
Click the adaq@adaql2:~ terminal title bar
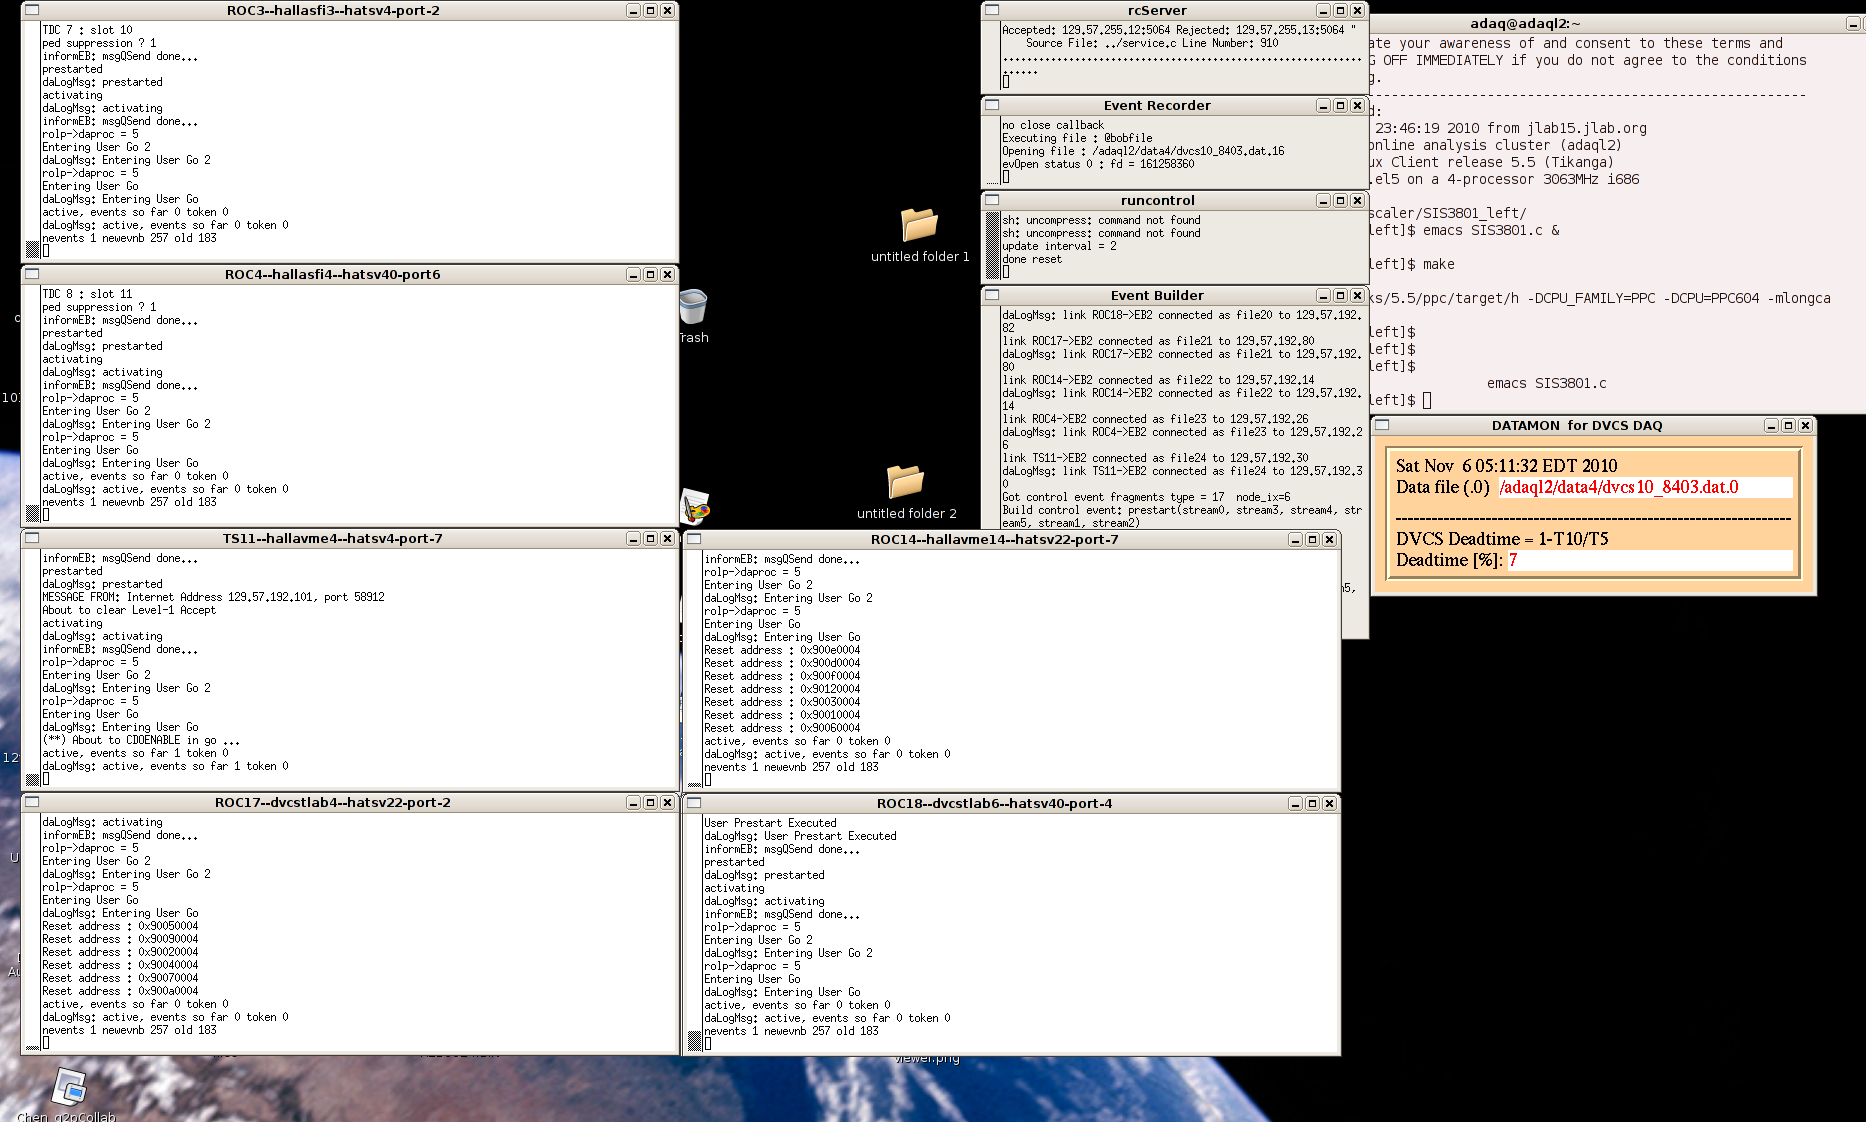coord(1525,23)
